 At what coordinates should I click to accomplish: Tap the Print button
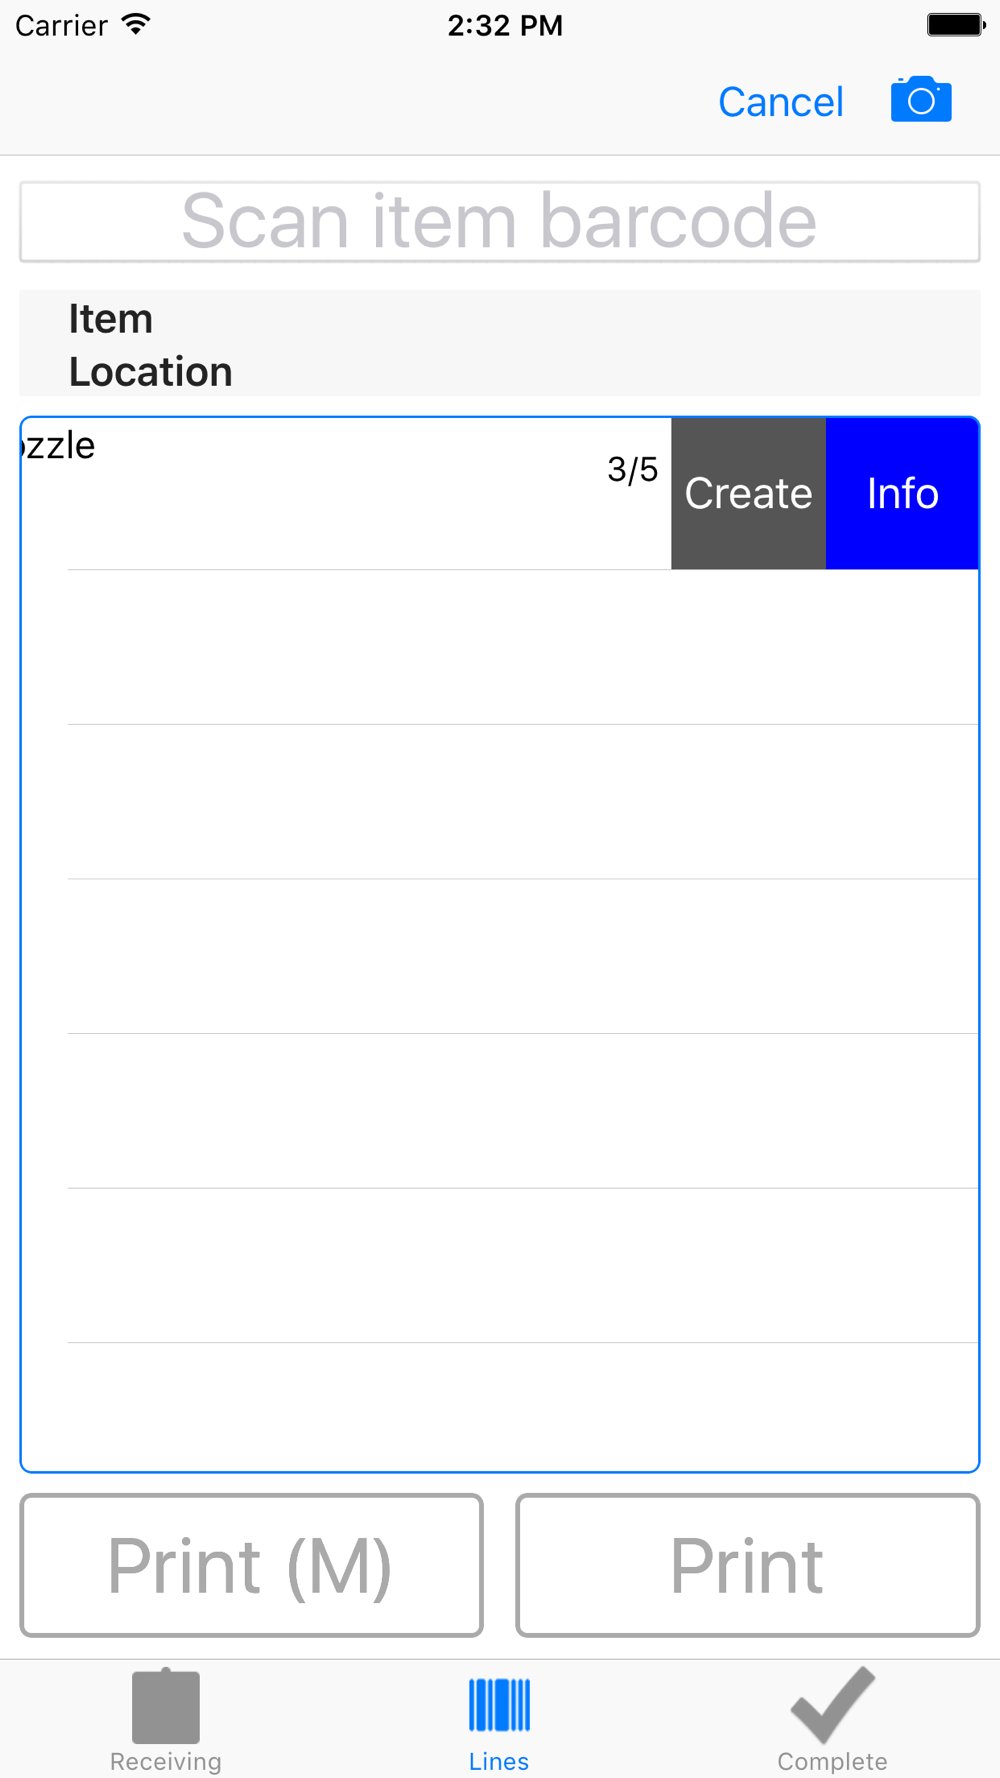pos(748,1565)
